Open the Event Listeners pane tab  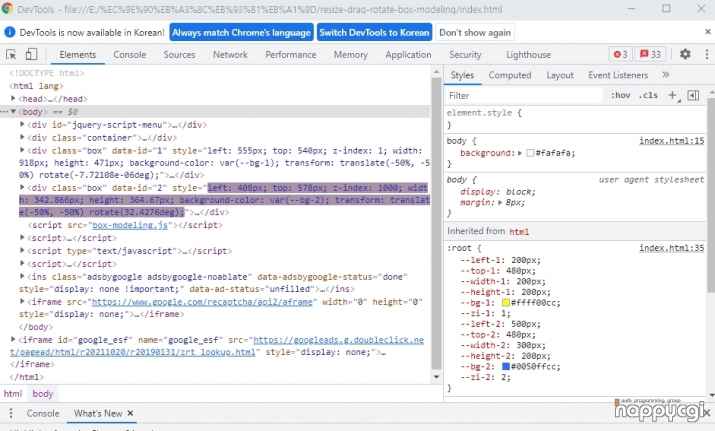pyautogui.click(x=618, y=75)
